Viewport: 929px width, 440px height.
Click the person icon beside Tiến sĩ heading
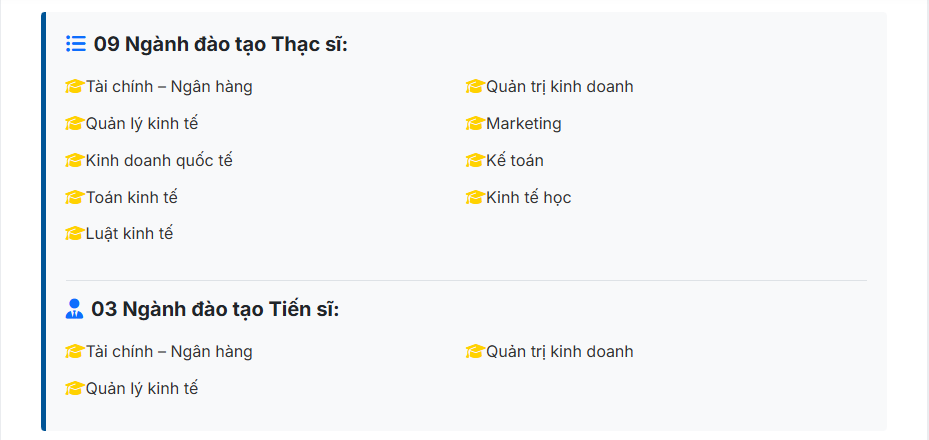coord(74,309)
